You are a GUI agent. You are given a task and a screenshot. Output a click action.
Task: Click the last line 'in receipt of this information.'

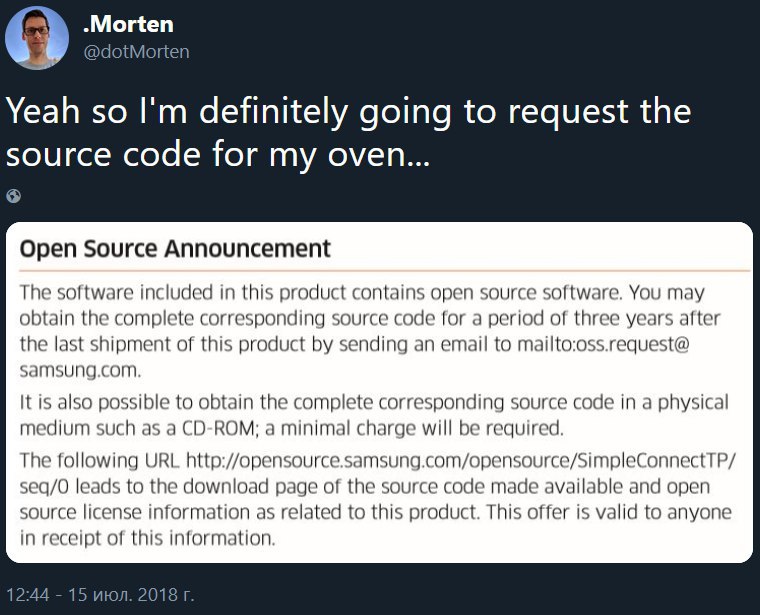[x=147, y=538]
